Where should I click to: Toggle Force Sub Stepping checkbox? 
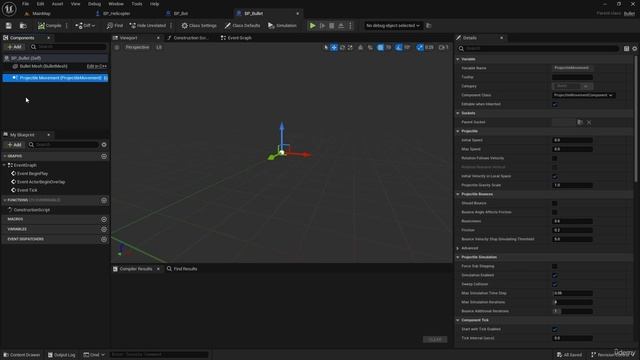pos(555,267)
